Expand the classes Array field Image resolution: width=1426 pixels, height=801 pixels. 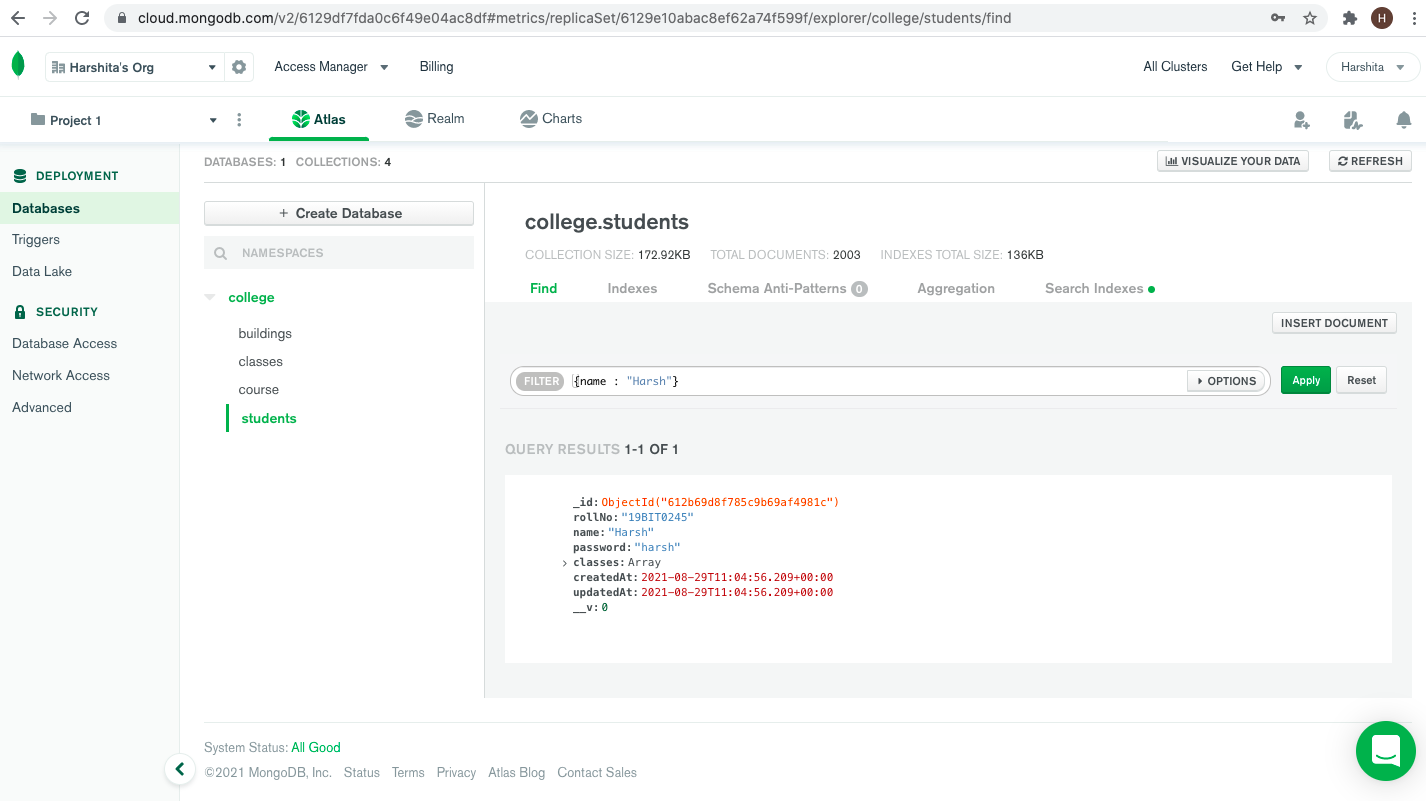(x=565, y=562)
